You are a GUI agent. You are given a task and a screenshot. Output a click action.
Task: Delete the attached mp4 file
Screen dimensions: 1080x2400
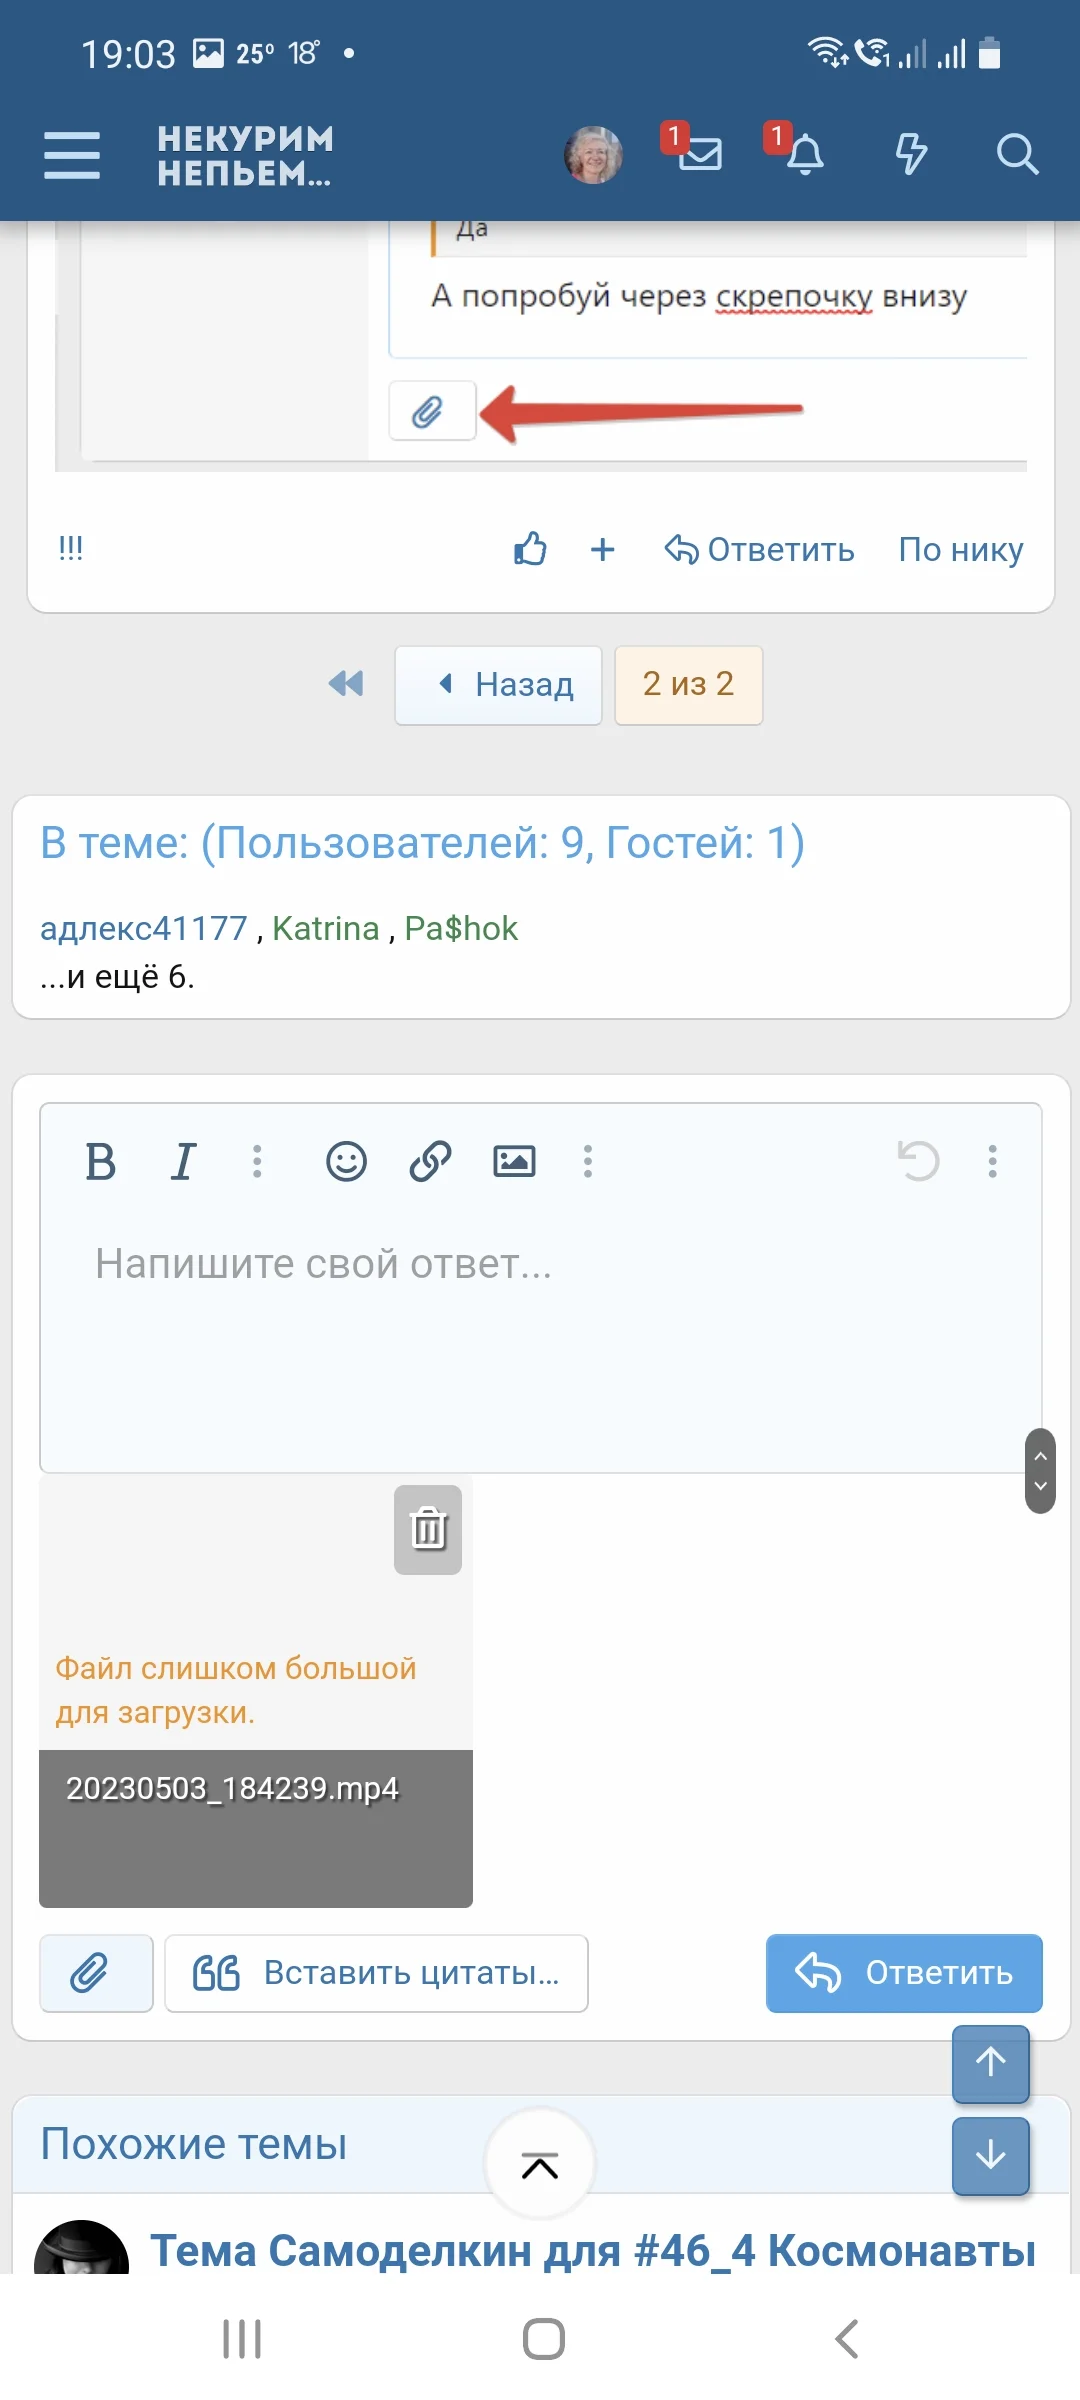coord(428,1529)
